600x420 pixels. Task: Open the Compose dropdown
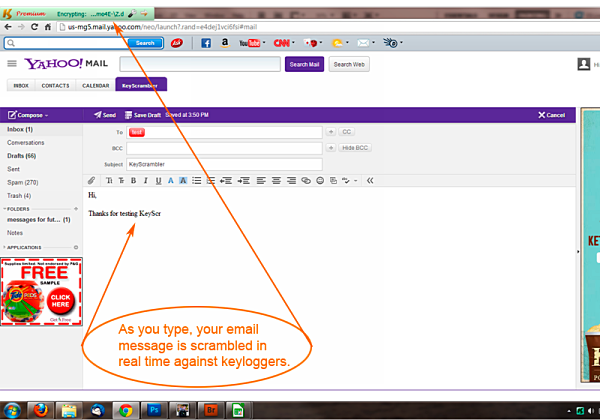[30, 115]
